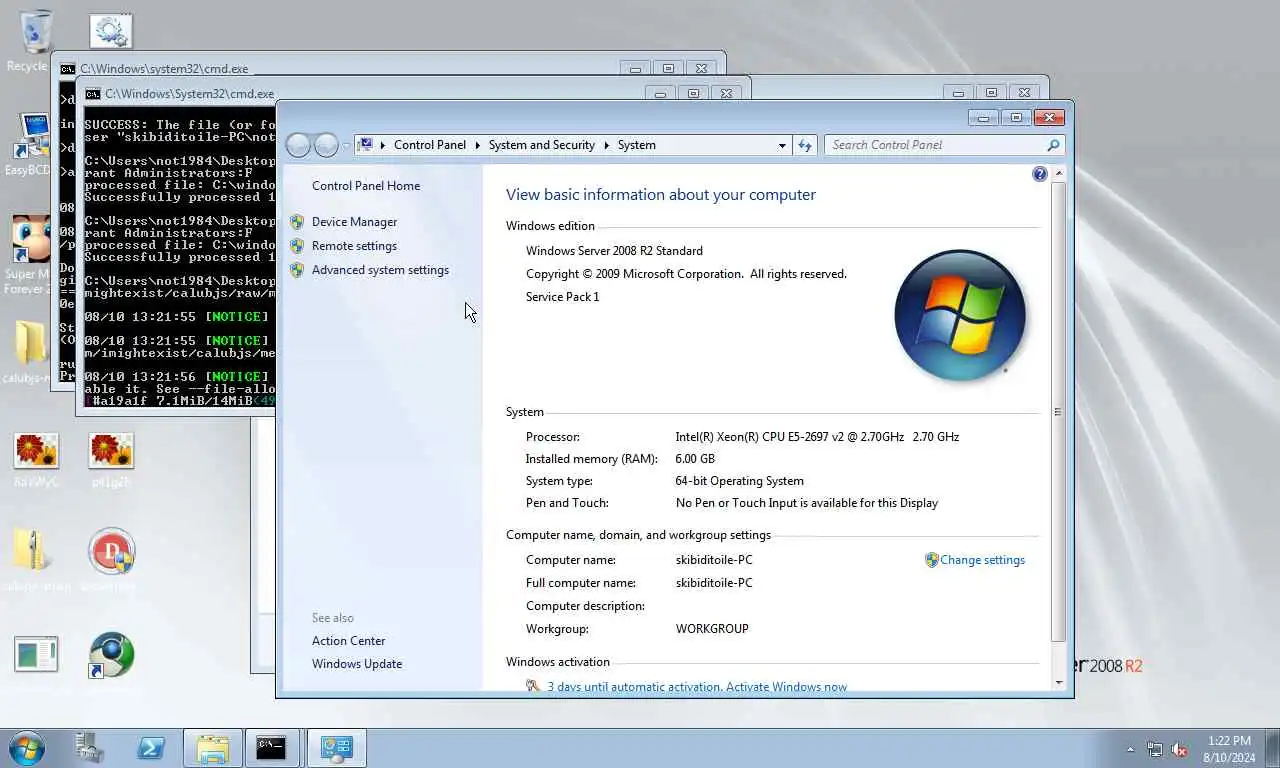Viewport: 1280px width, 768px height.
Task: Go to Control Panel Home
Action: 366,186
